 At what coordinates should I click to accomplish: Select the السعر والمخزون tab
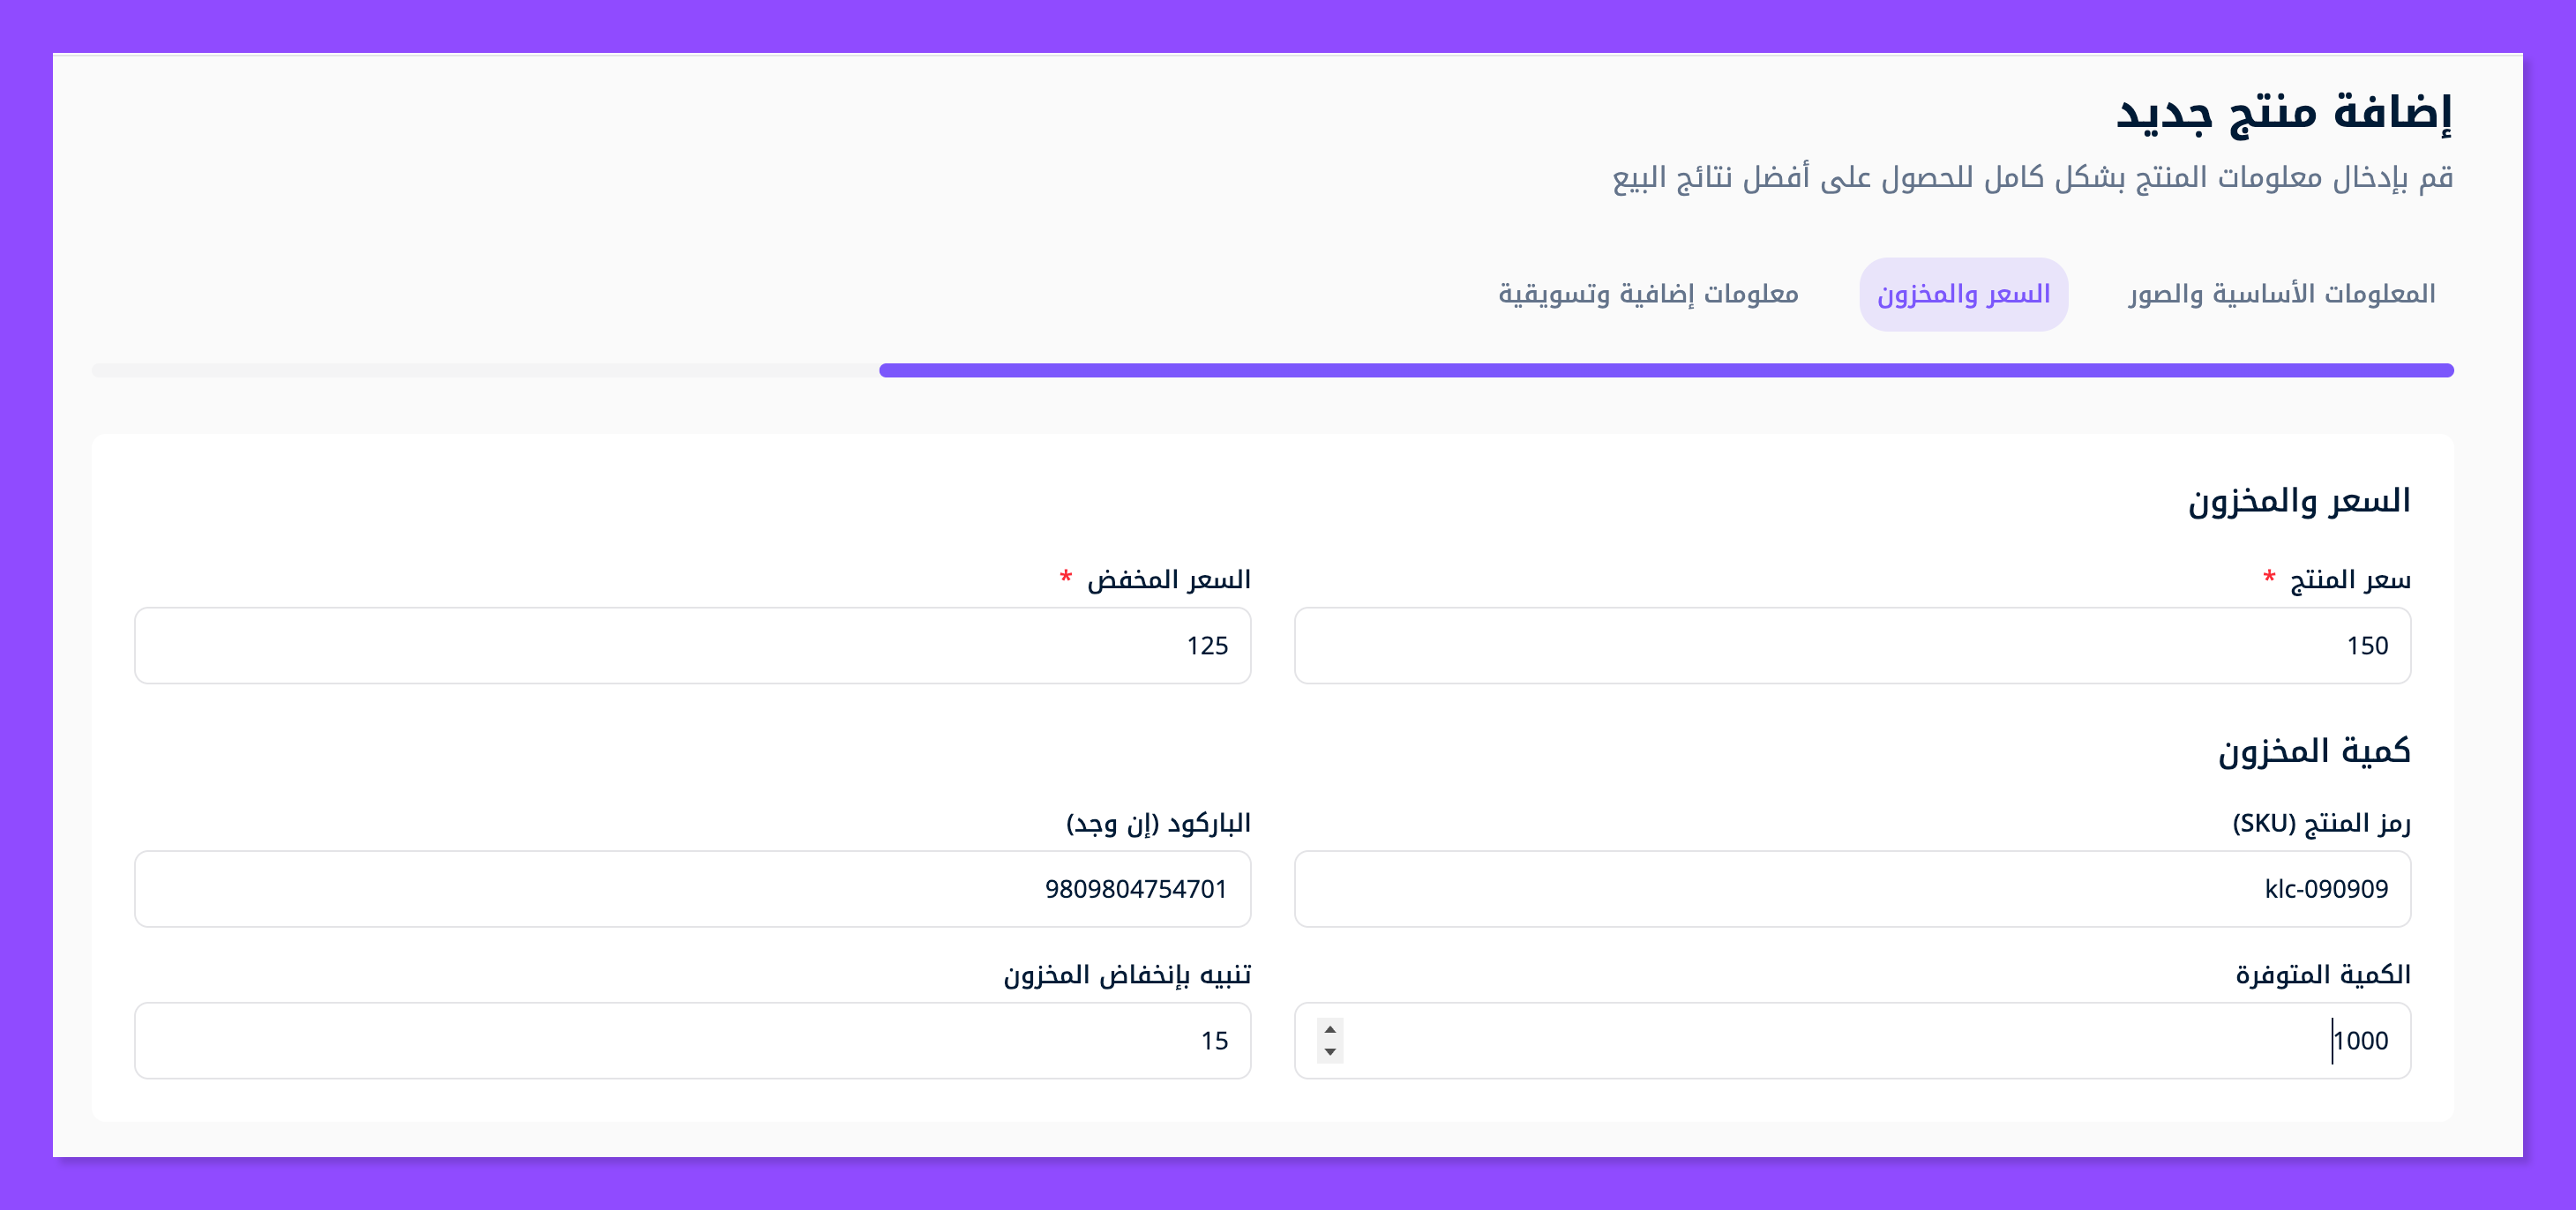click(1963, 294)
